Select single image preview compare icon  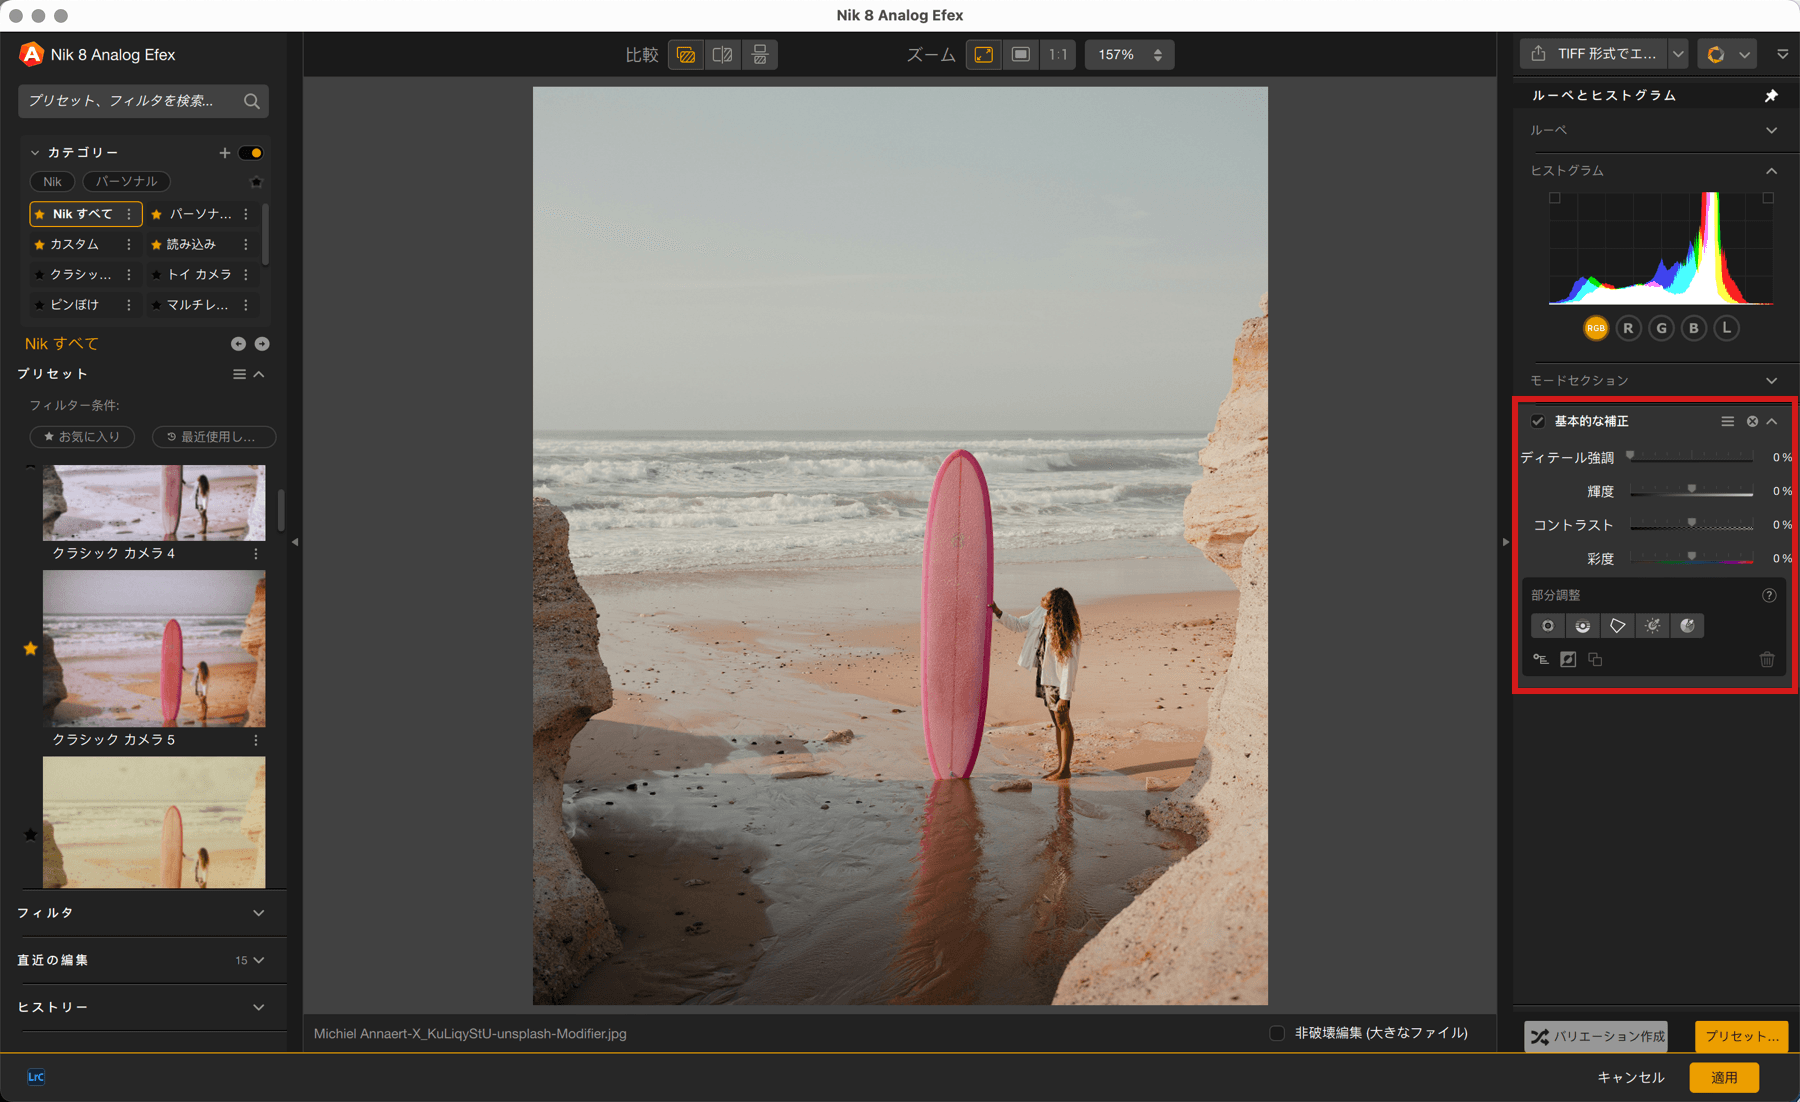tap(686, 55)
